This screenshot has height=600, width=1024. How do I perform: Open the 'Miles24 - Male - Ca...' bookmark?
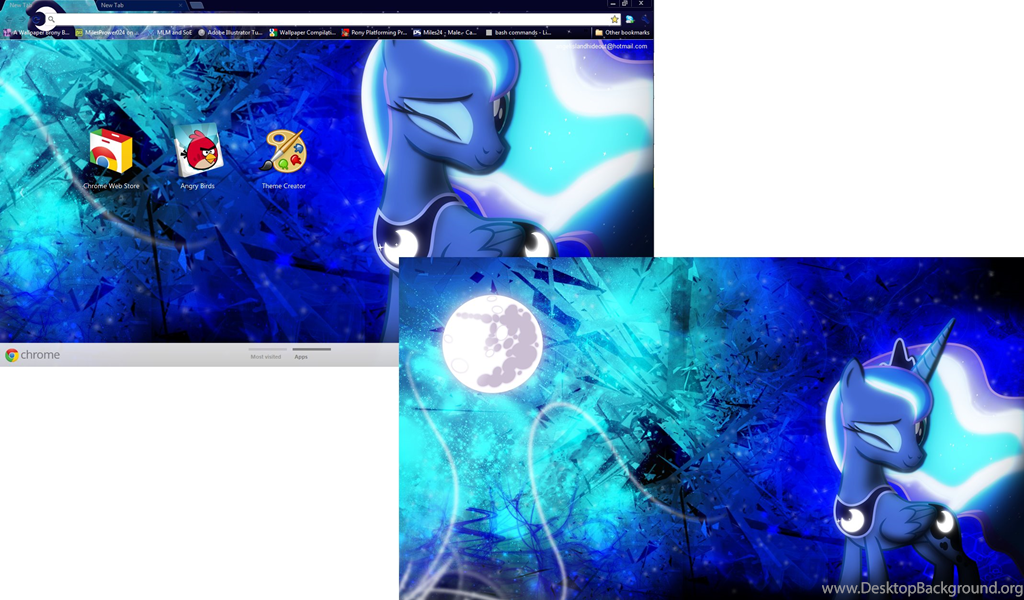pos(445,33)
